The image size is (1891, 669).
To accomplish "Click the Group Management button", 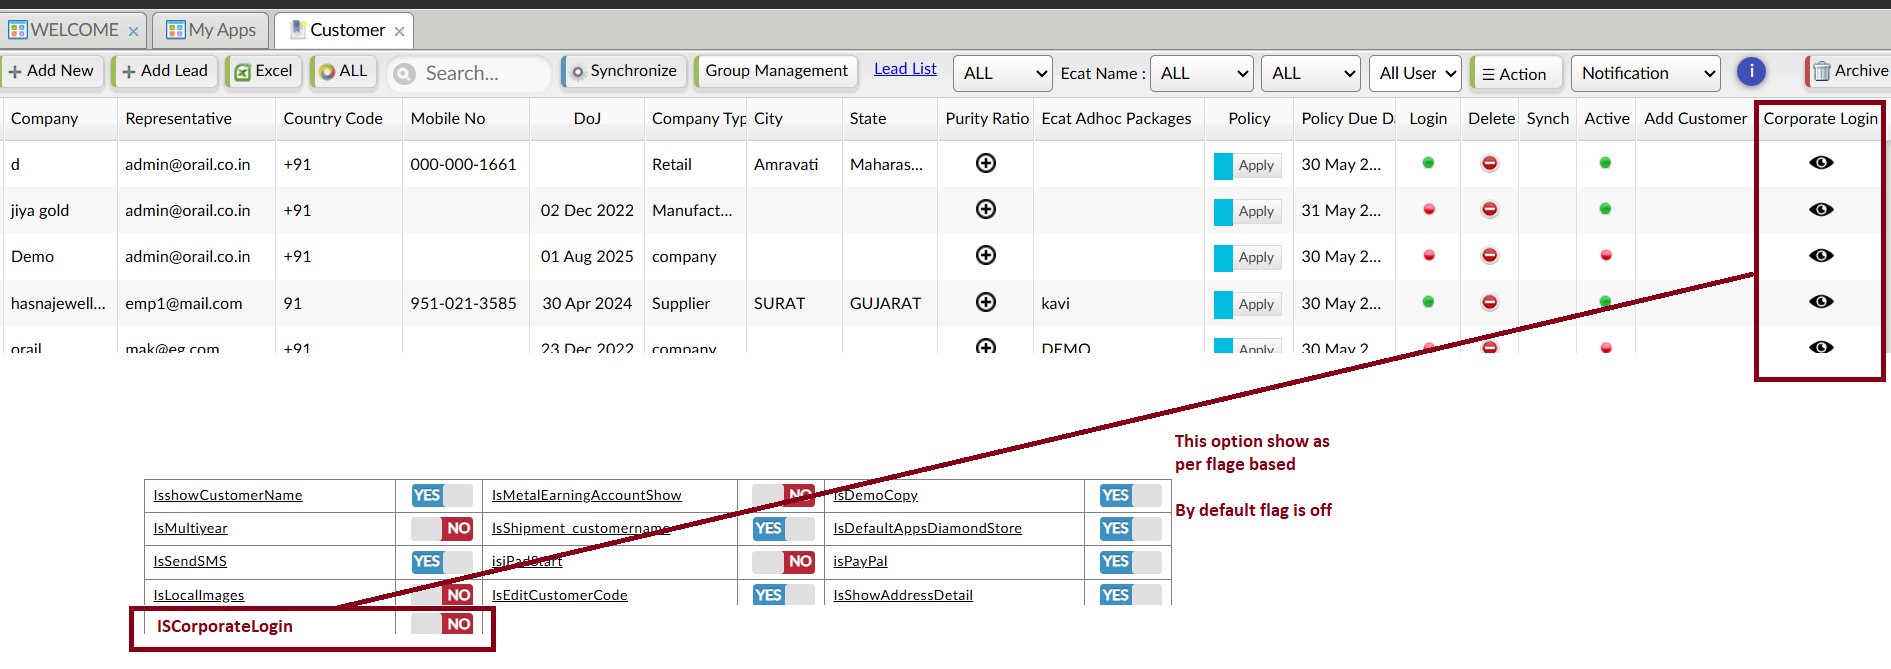I will (x=776, y=71).
